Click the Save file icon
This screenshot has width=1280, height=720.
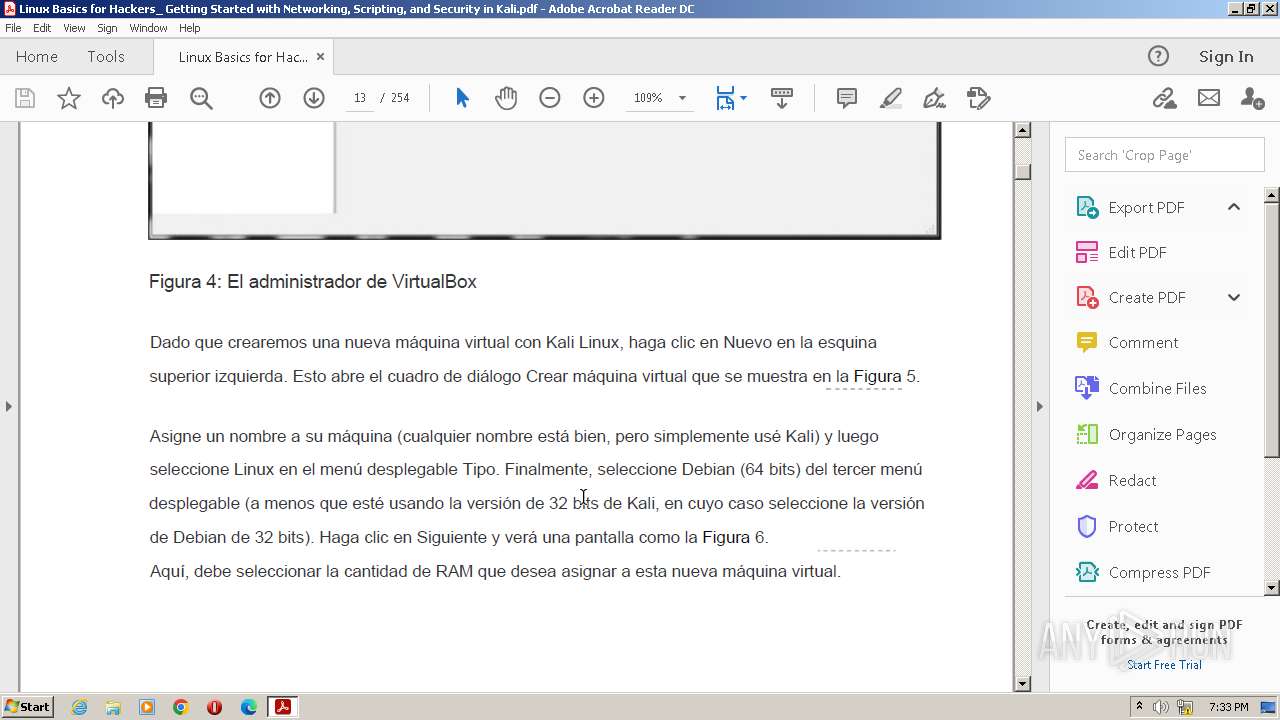click(x=25, y=98)
